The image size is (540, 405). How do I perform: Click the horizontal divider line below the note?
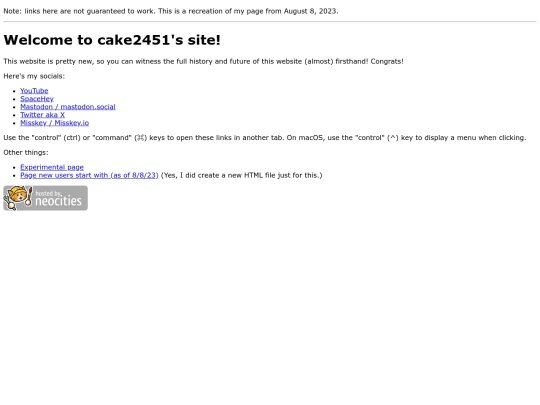pos(270,22)
